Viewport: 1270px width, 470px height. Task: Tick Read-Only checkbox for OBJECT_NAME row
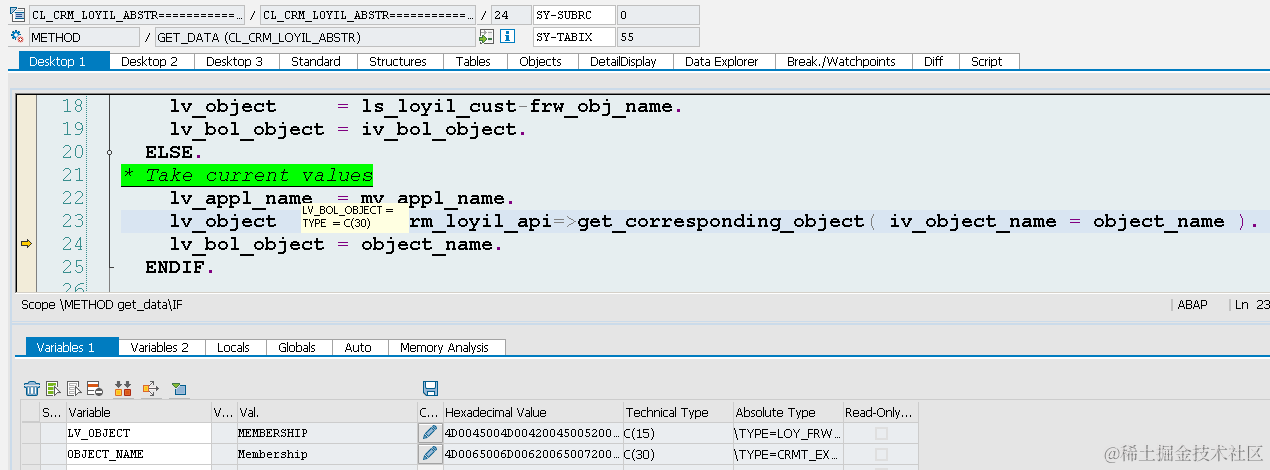pyautogui.click(x=881, y=454)
